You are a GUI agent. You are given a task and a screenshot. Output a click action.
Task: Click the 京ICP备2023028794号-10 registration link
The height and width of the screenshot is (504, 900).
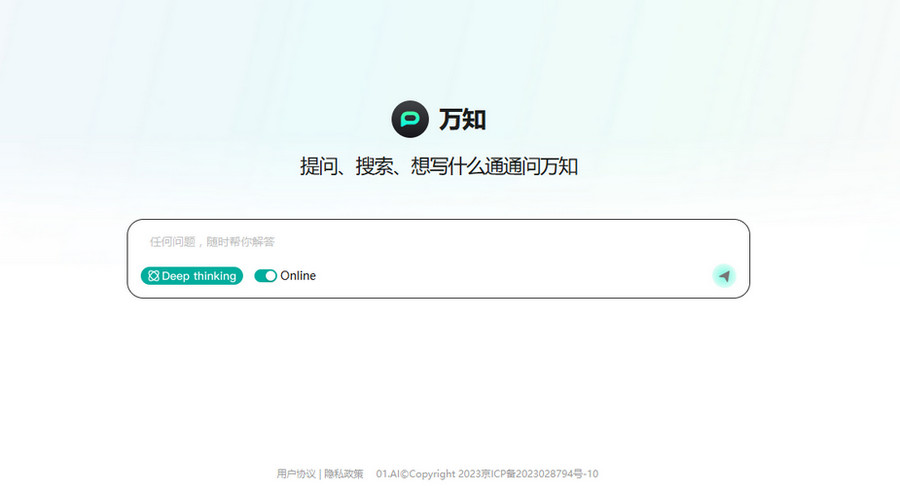click(x=539, y=474)
